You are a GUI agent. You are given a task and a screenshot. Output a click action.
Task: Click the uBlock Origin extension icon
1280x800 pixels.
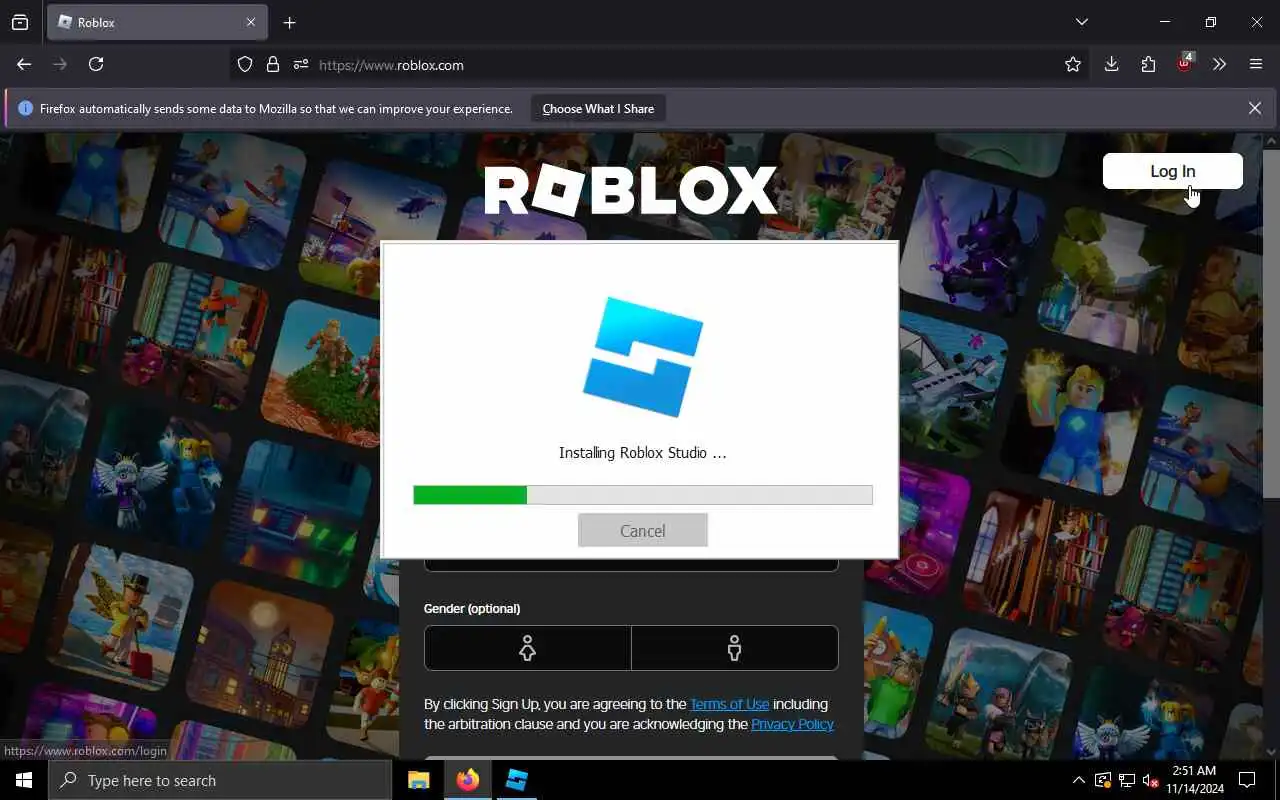pos(1185,64)
